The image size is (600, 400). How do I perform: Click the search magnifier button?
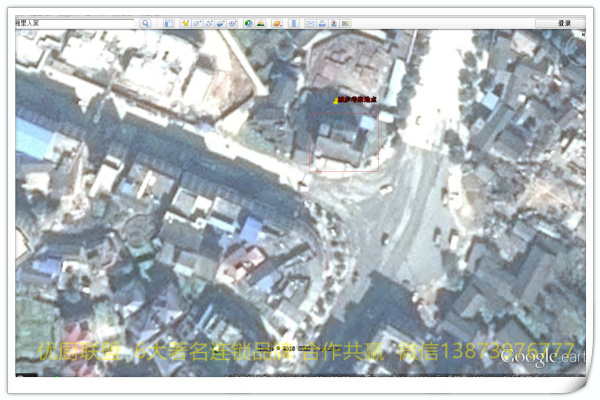[145, 23]
